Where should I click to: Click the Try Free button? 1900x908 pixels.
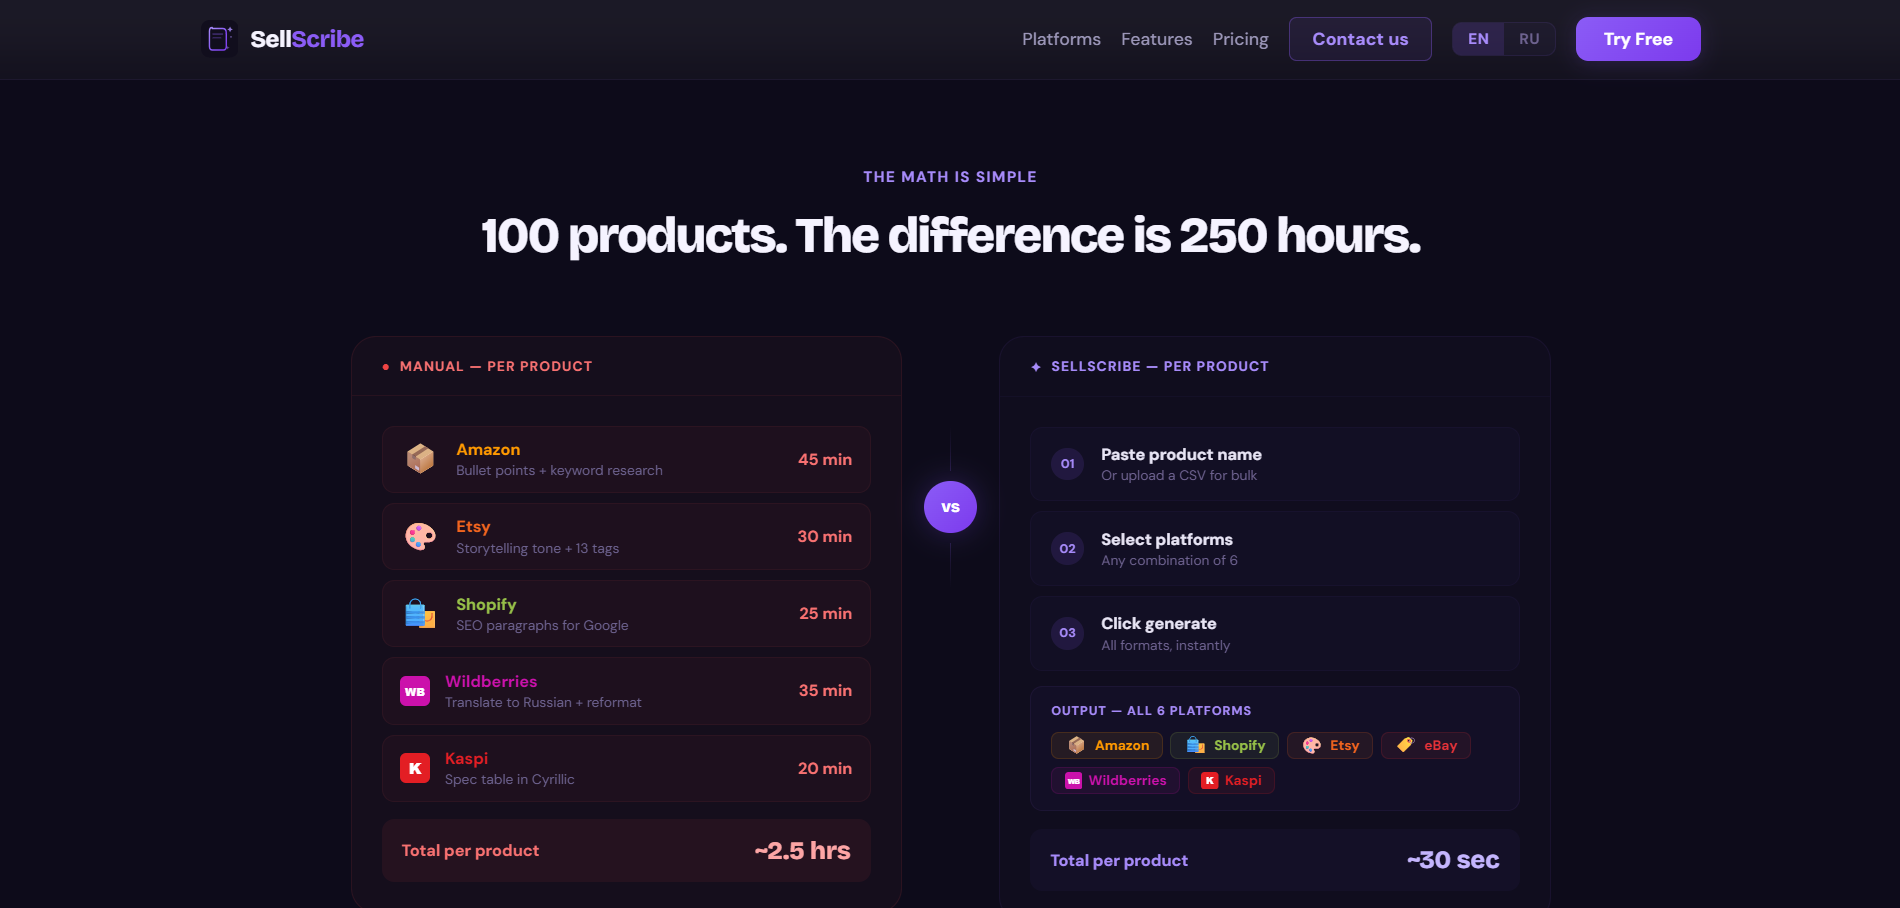1638,39
